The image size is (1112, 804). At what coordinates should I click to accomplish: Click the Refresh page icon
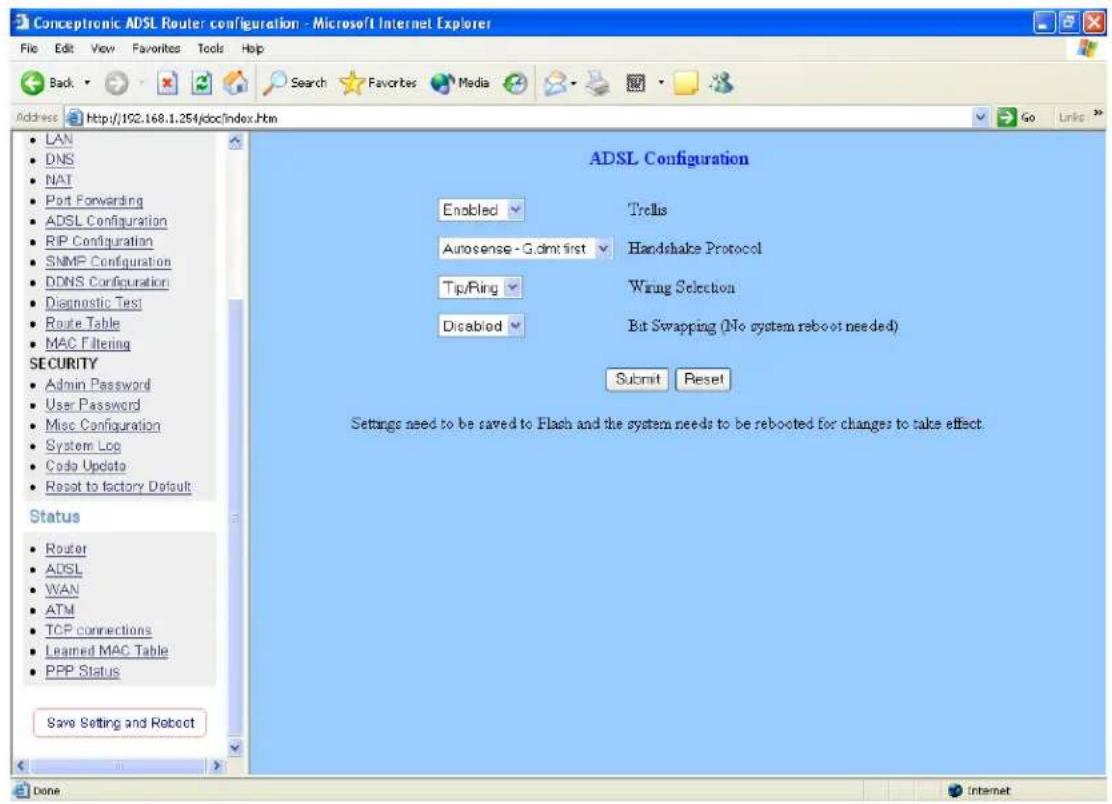(x=202, y=84)
